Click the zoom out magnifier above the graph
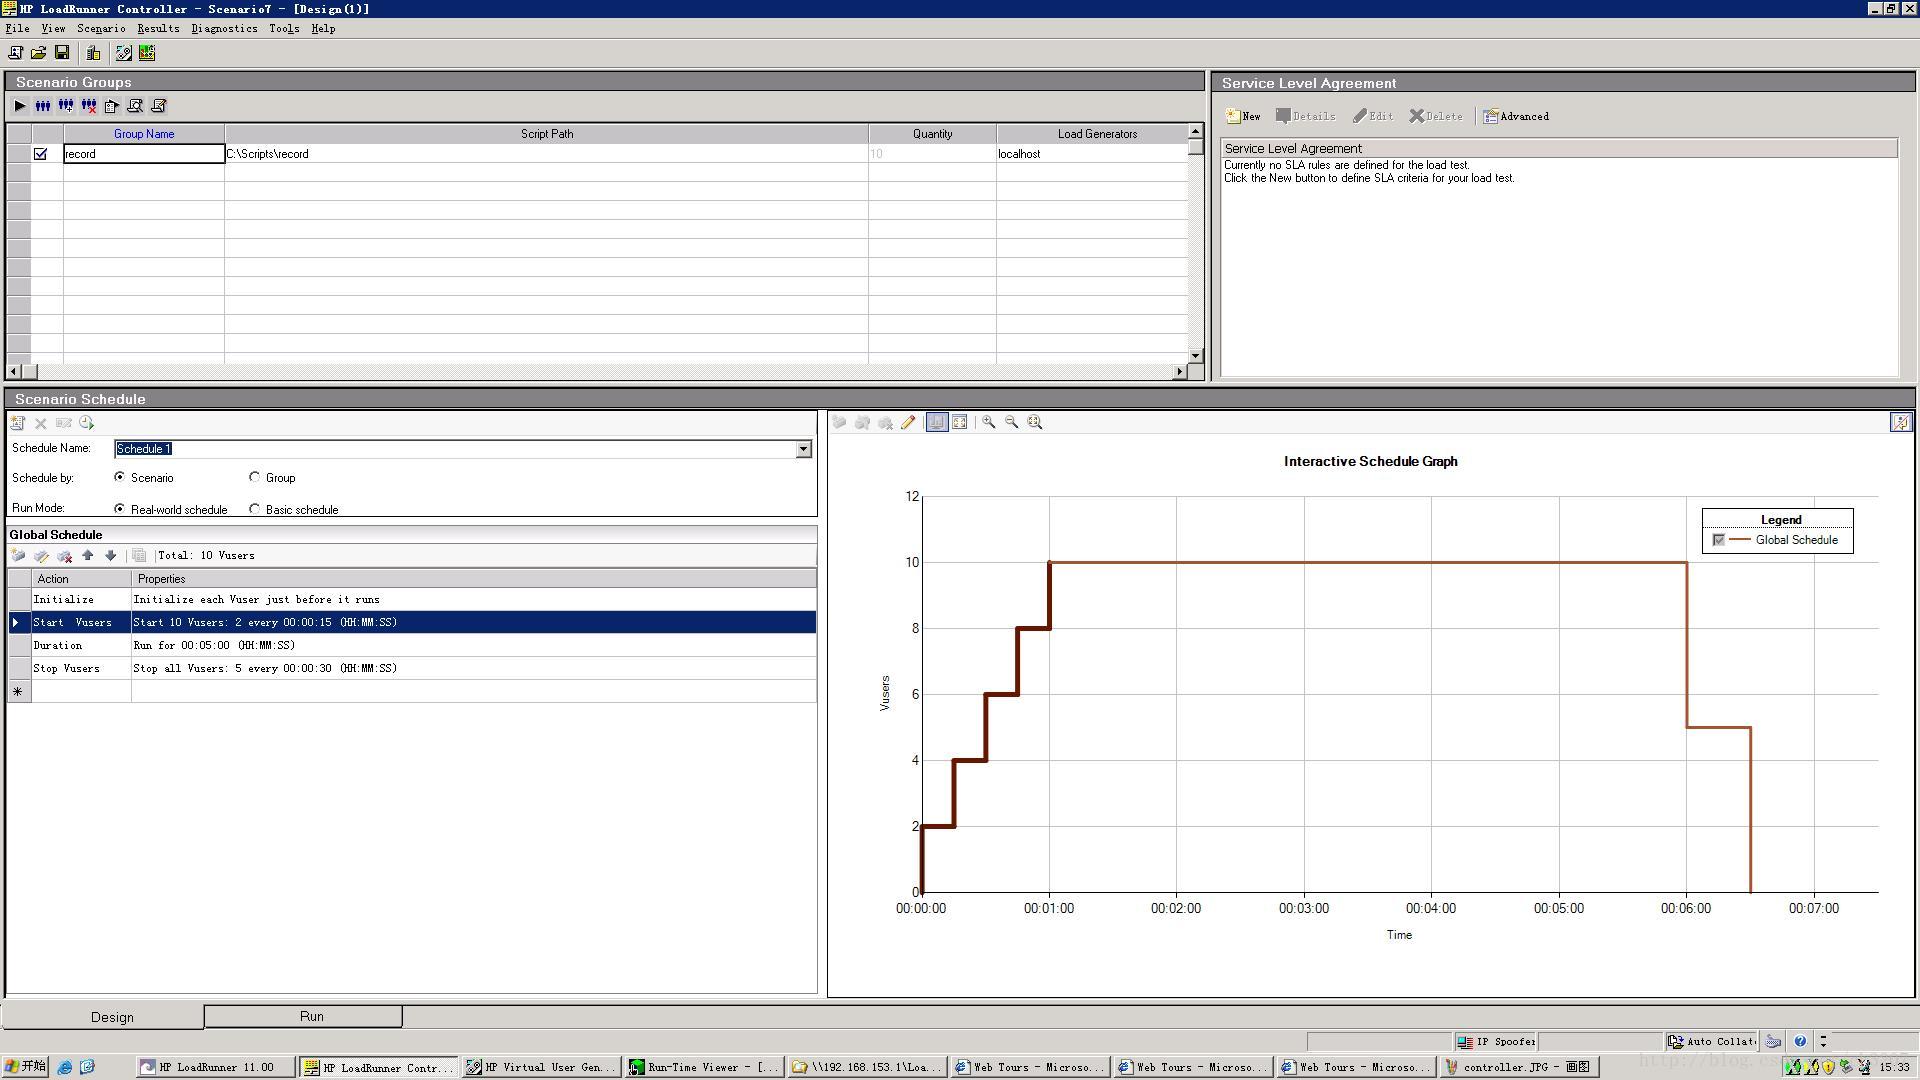1920x1080 pixels. click(1012, 422)
